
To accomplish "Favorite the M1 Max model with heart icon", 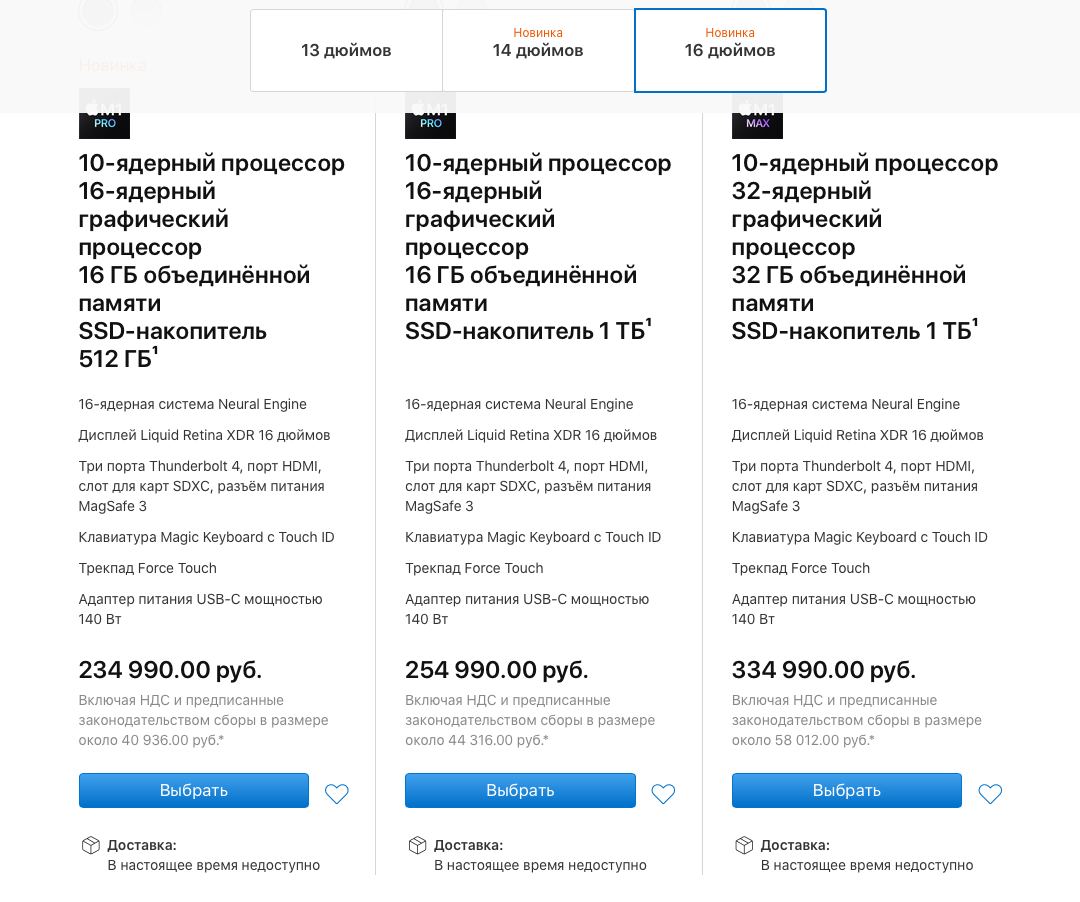I will (x=990, y=794).
